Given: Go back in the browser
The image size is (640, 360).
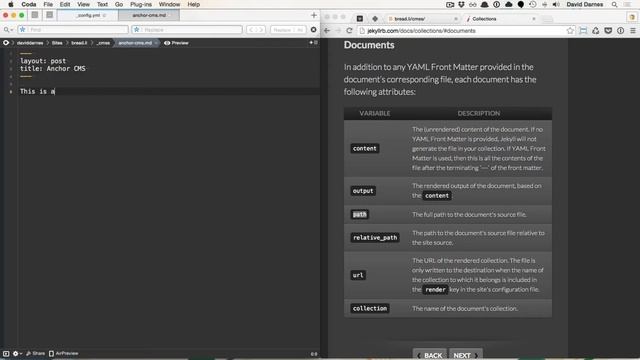Looking at the screenshot, I should pos(327,31).
